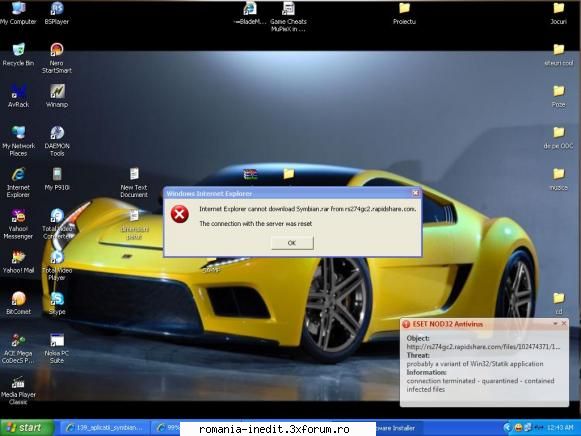The width and height of the screenshot is (581, 436).
Task: Open the muzica folder
Action: click(558, 179)
